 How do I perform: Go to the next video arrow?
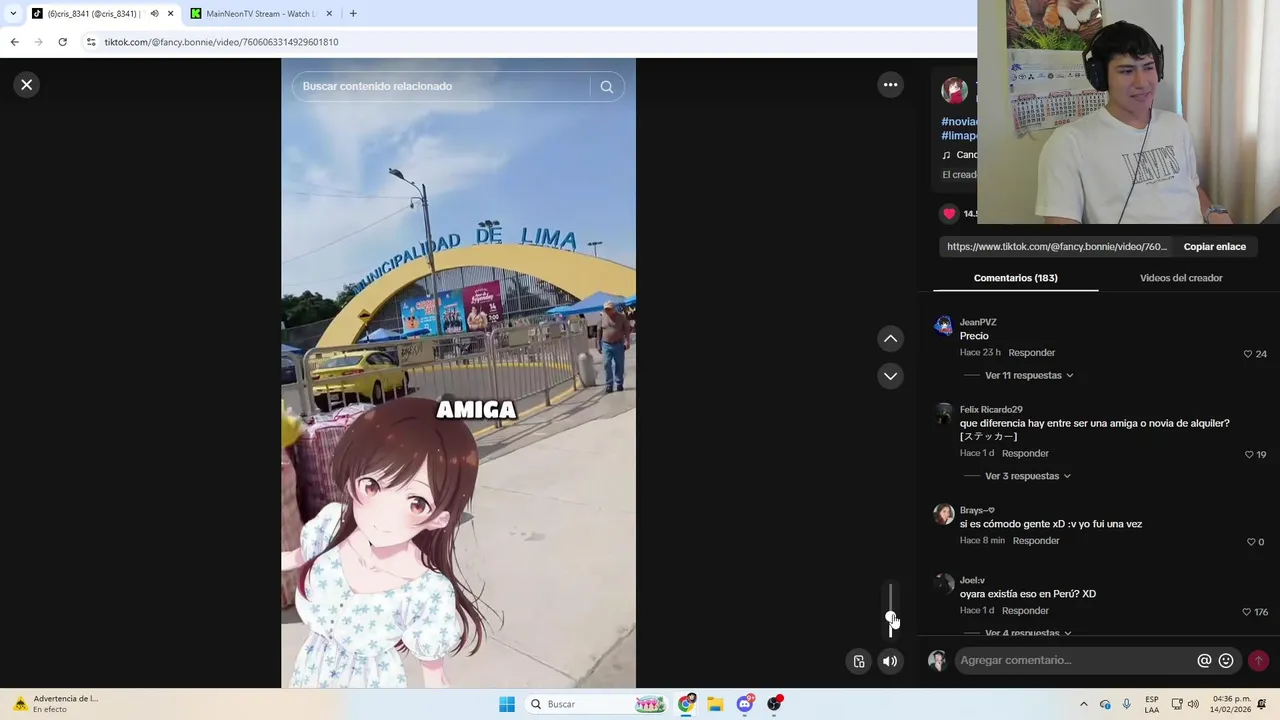point(890,376)
